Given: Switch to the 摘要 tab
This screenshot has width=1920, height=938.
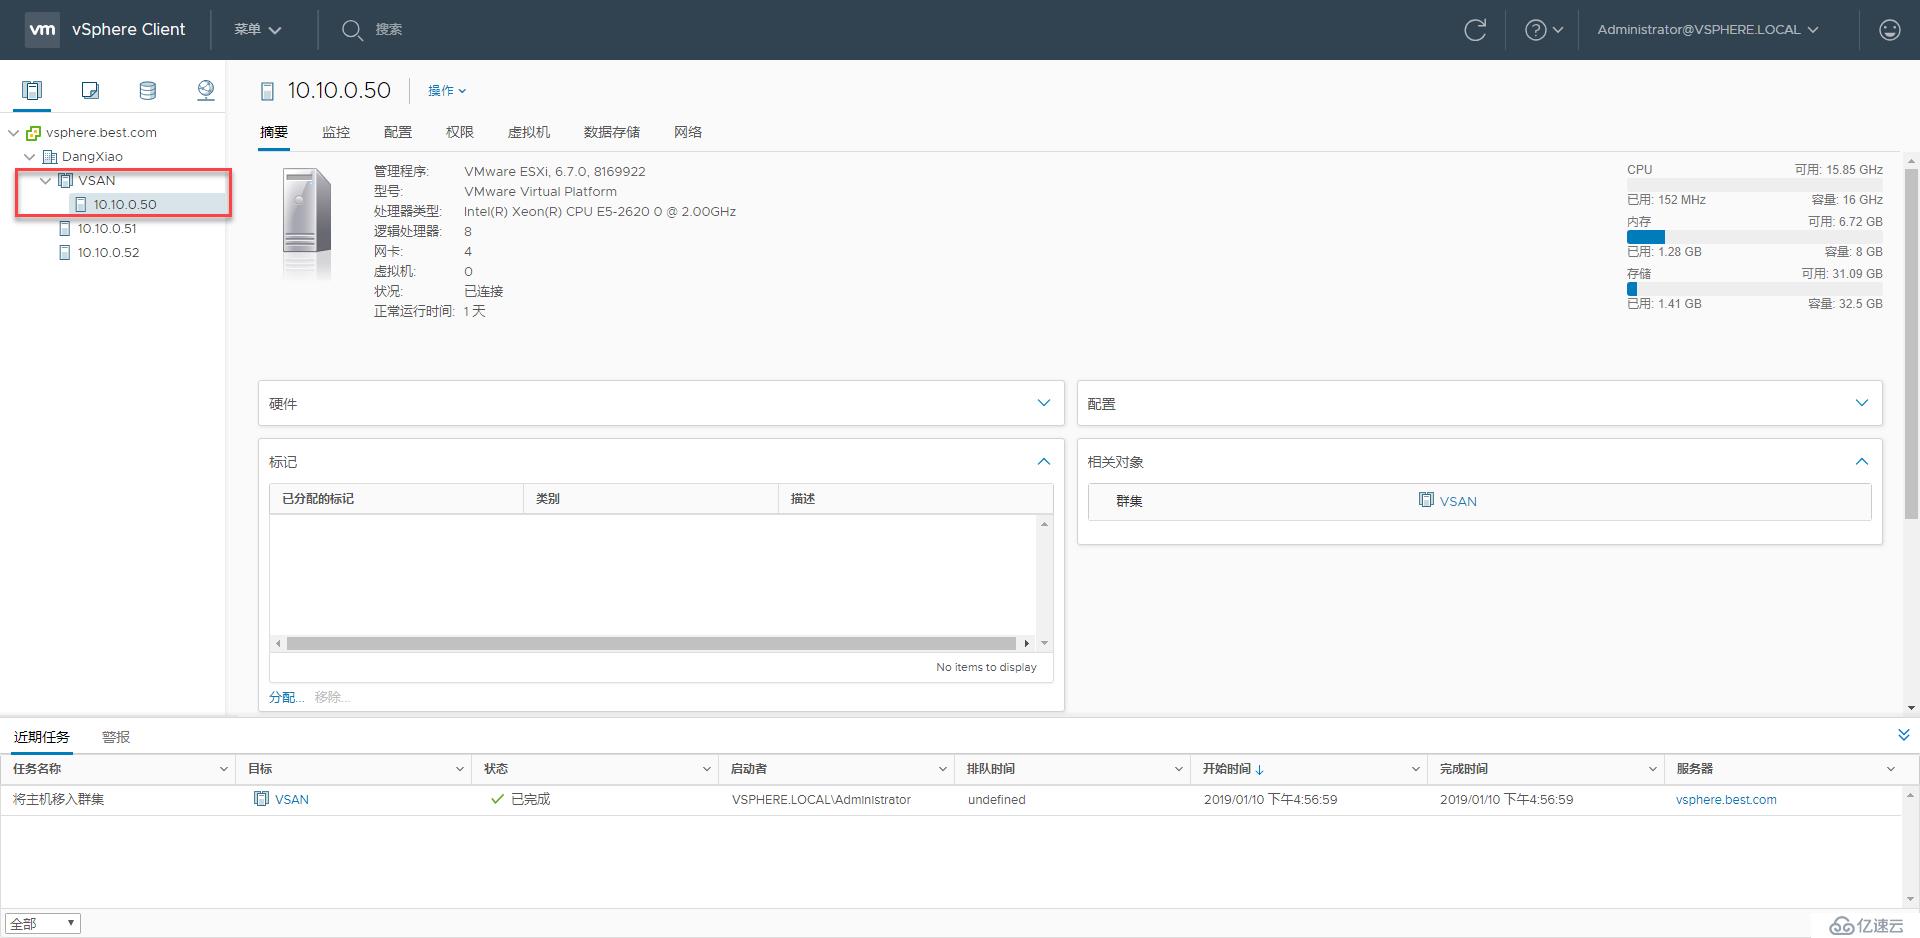Looking at the screenshot, I should [x=274, y=132].
